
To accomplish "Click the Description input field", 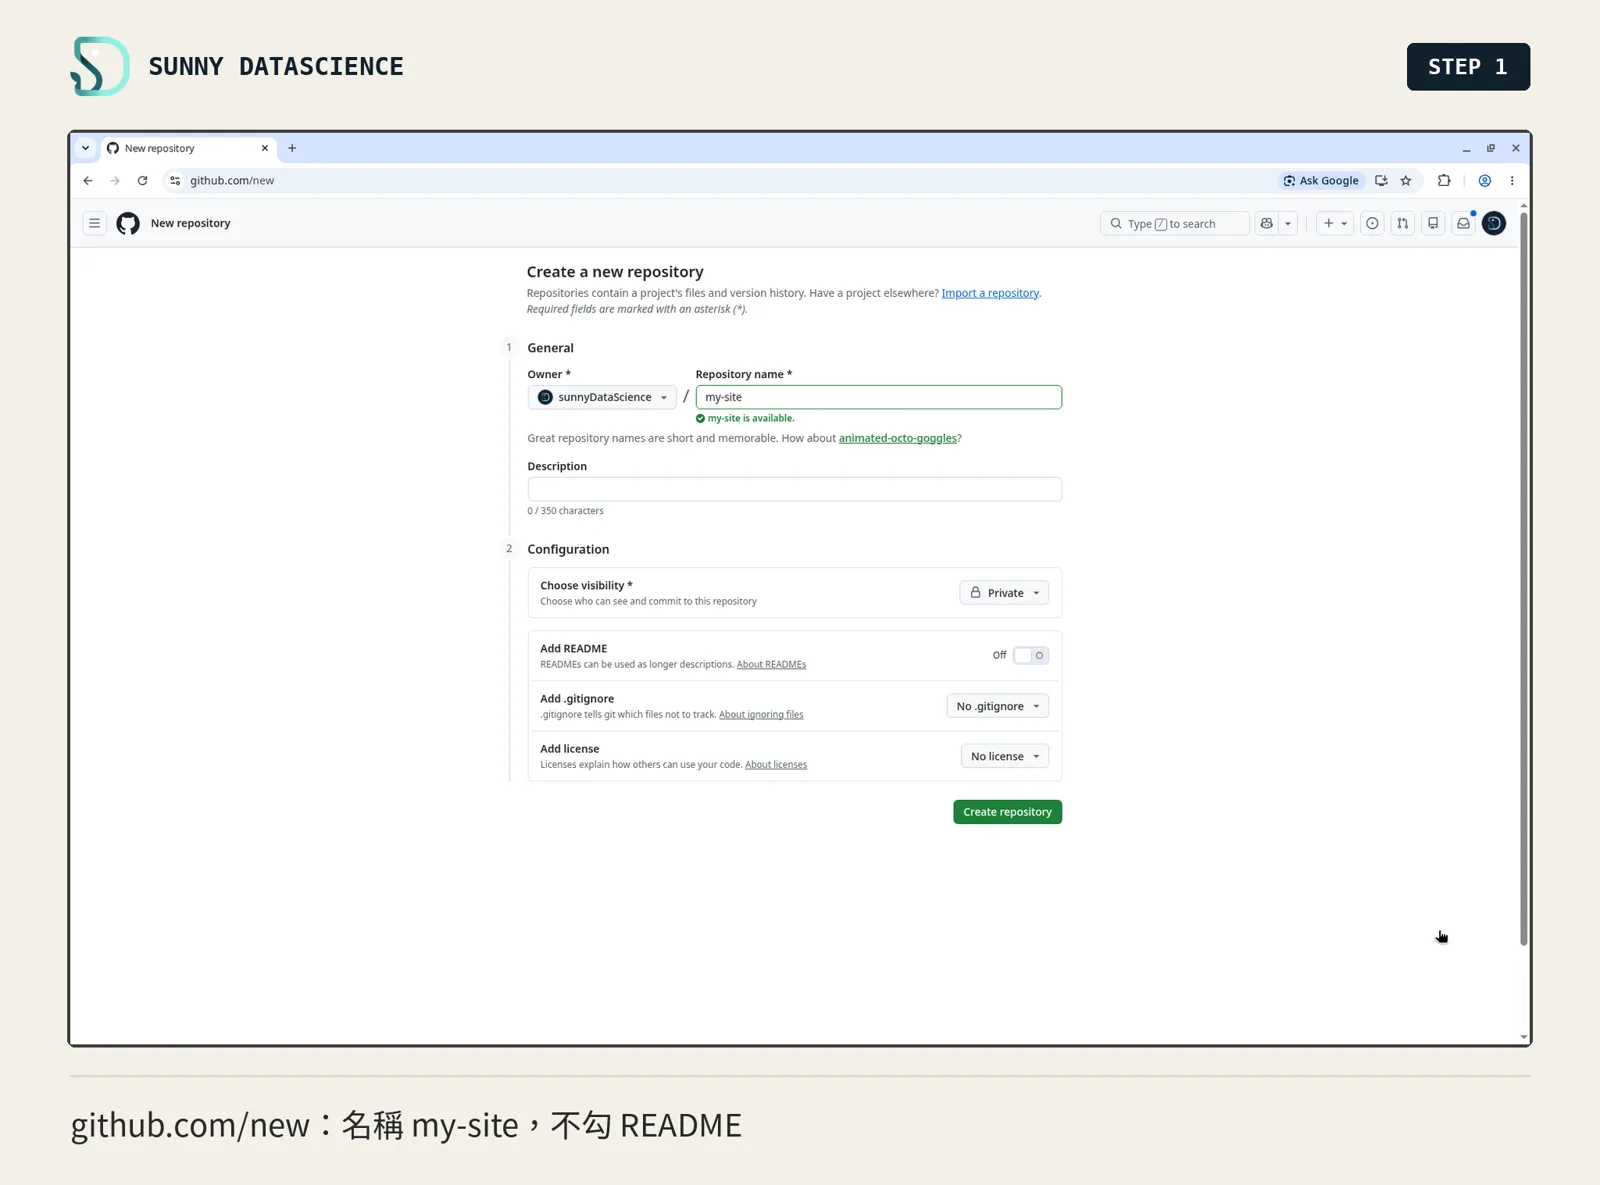I will coord(794,489).
